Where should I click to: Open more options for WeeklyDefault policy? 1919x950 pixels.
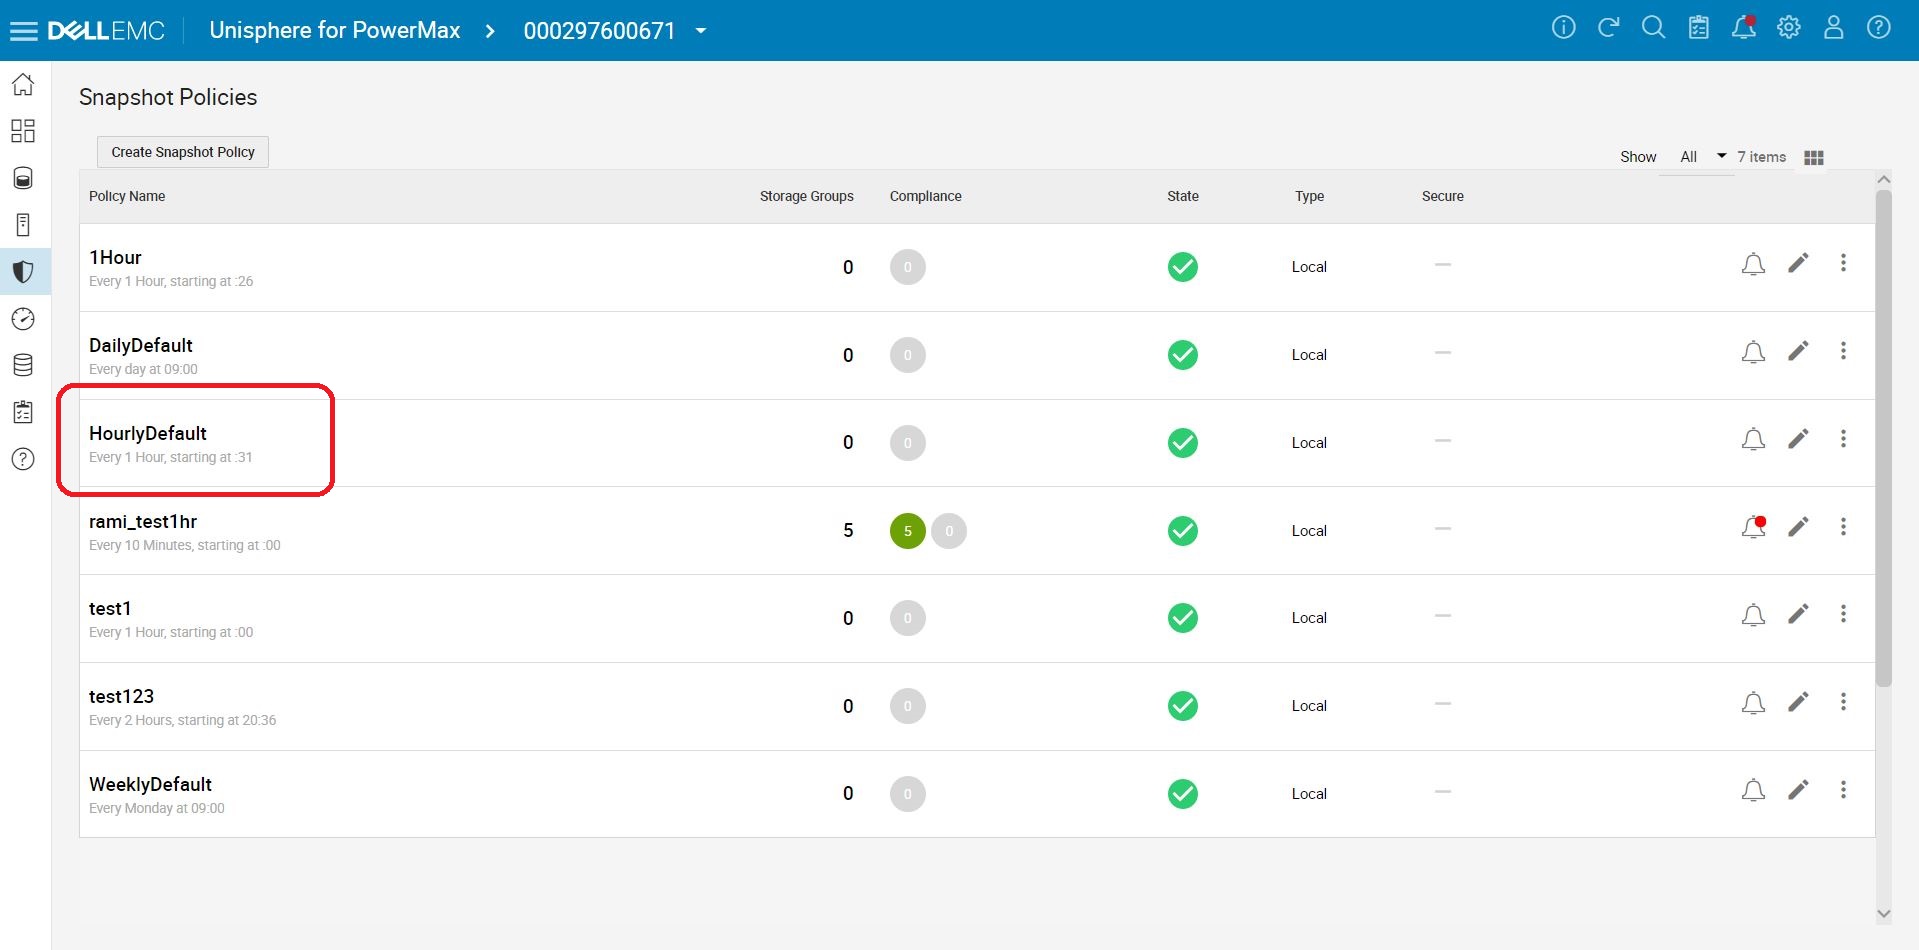coord(1843,790)
